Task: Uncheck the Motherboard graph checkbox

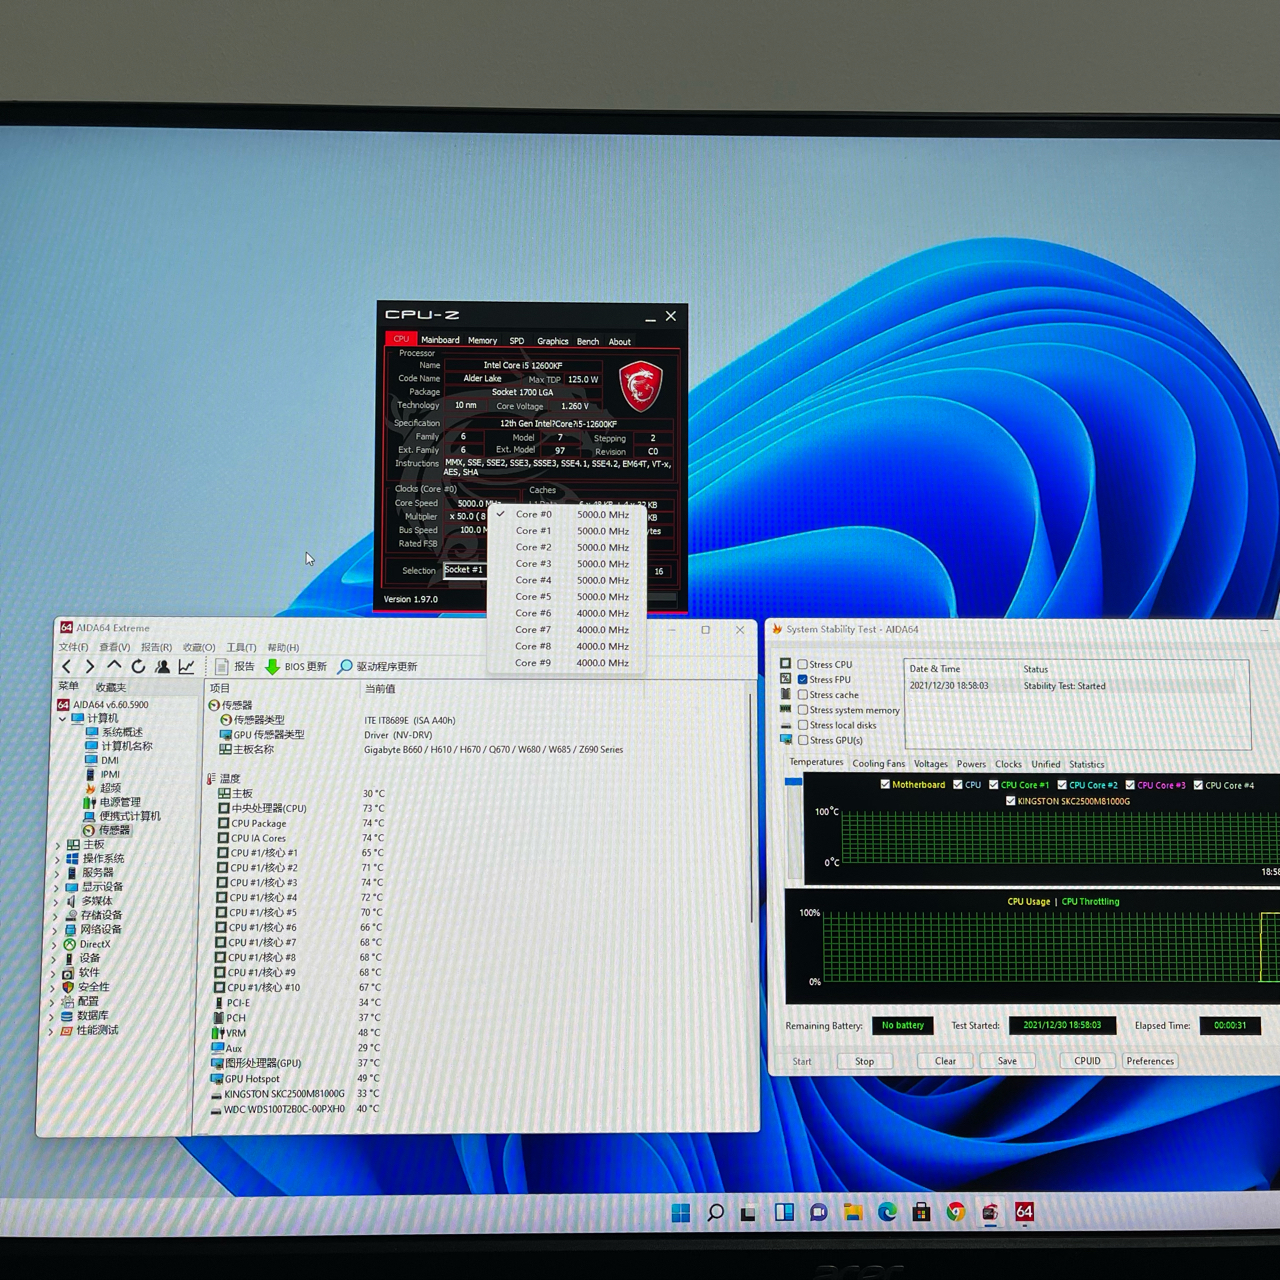Action: [885, 785]
